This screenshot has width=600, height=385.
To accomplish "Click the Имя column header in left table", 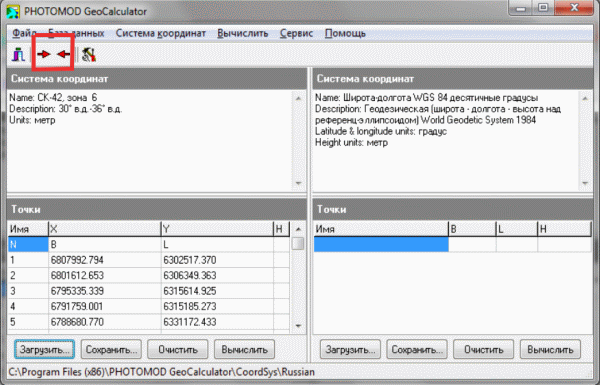I will tap(28, 229).
